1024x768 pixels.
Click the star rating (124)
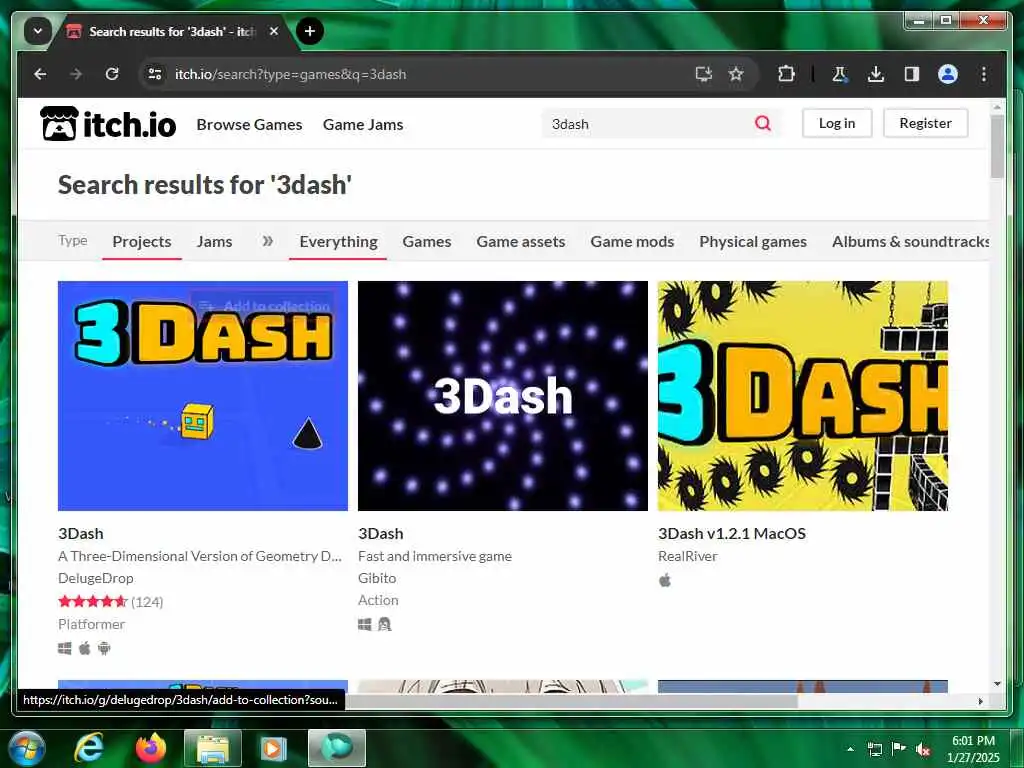pyautogui.click(x=110, y=601)
